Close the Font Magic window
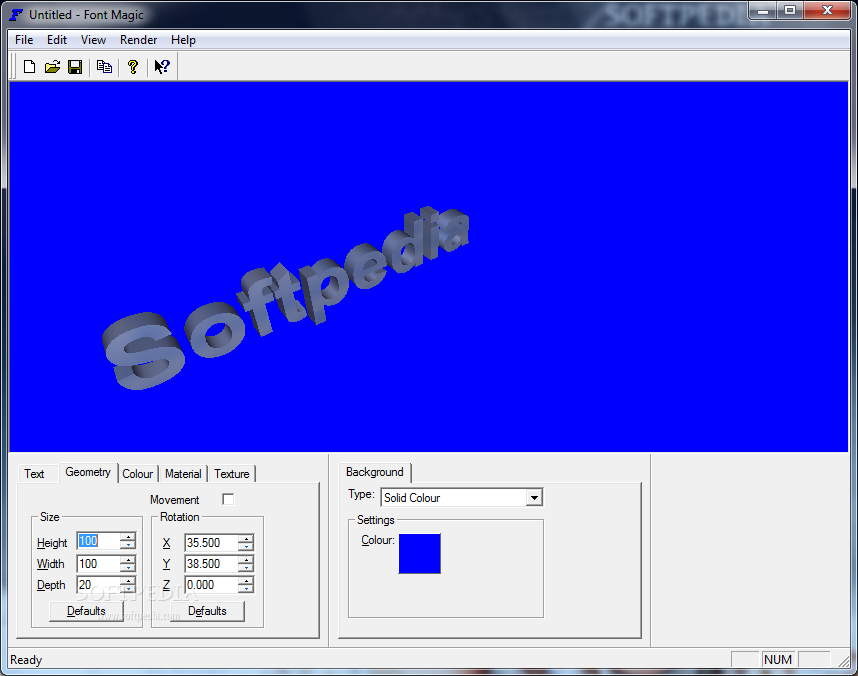Screen dimensions: 858x676 click(827, 10)
